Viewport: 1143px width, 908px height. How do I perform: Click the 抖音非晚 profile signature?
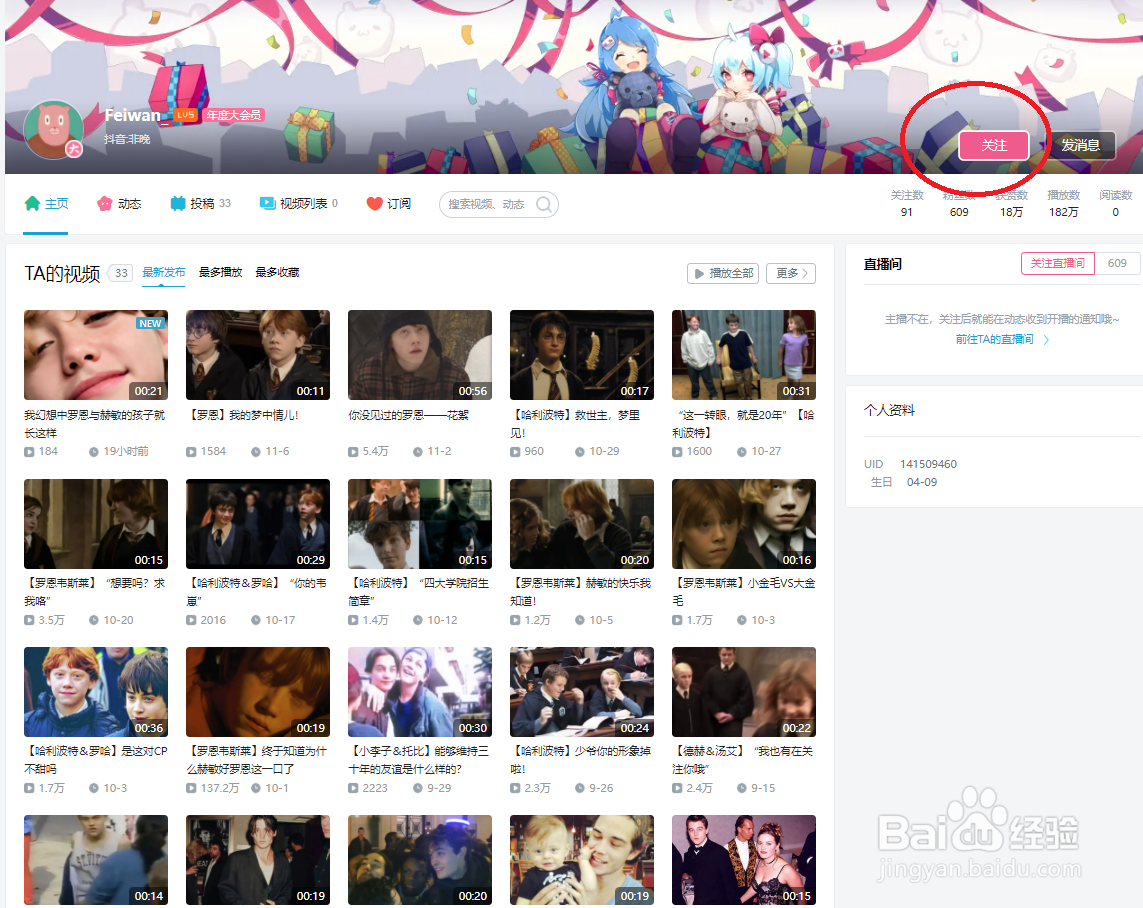pos(127,138)
